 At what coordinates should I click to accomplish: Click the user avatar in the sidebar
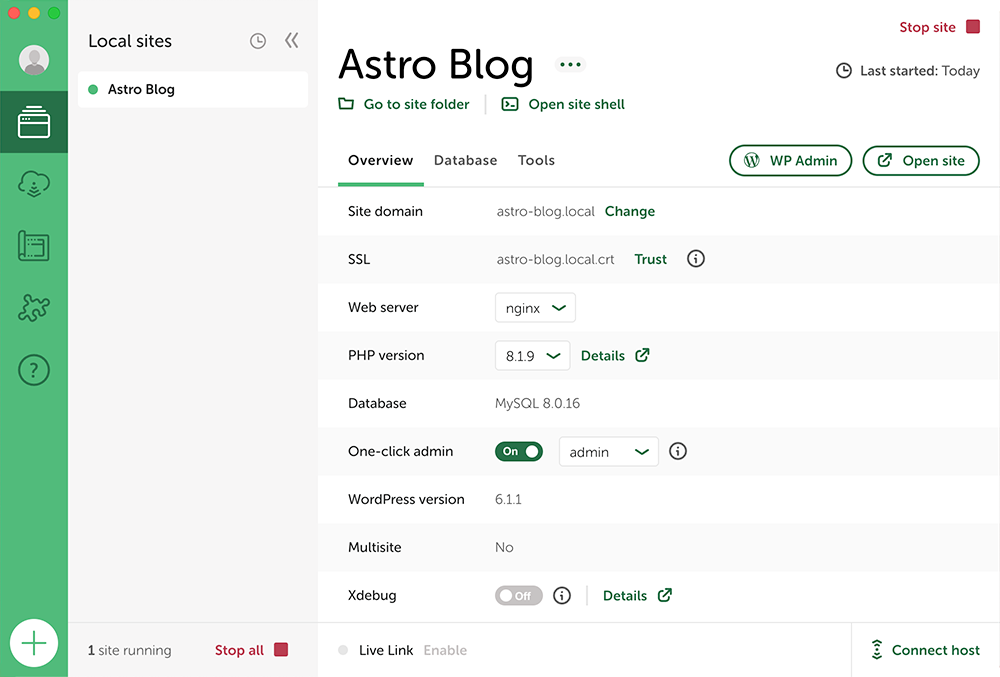click(x=33, y=60)
